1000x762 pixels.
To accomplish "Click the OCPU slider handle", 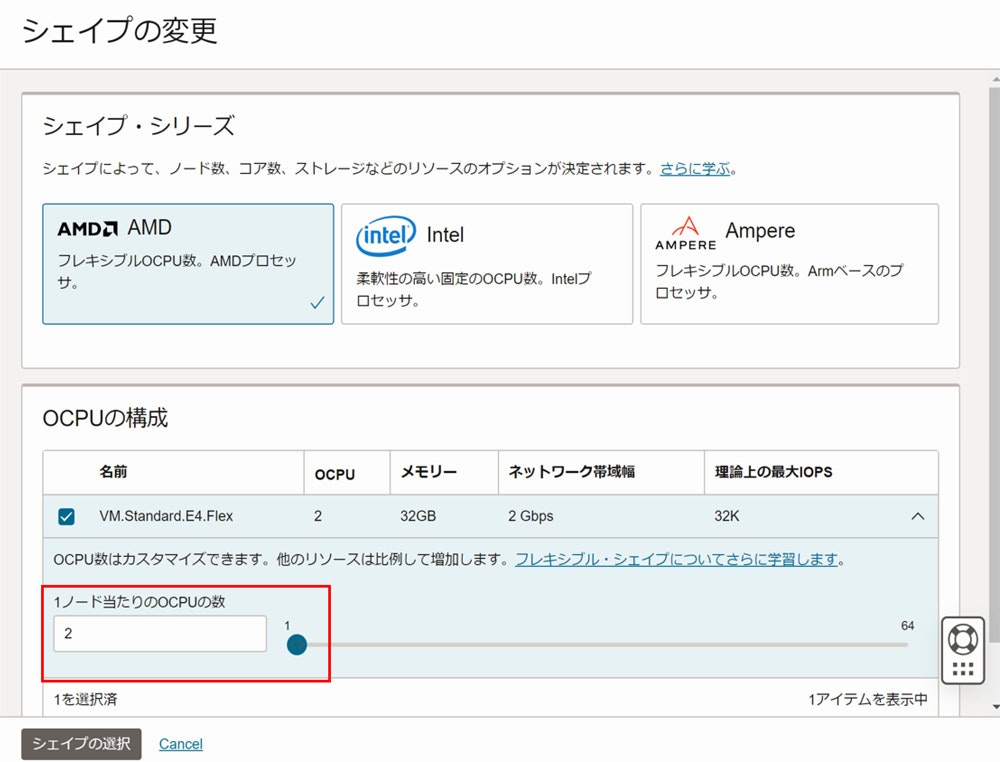I will point(297,645).
